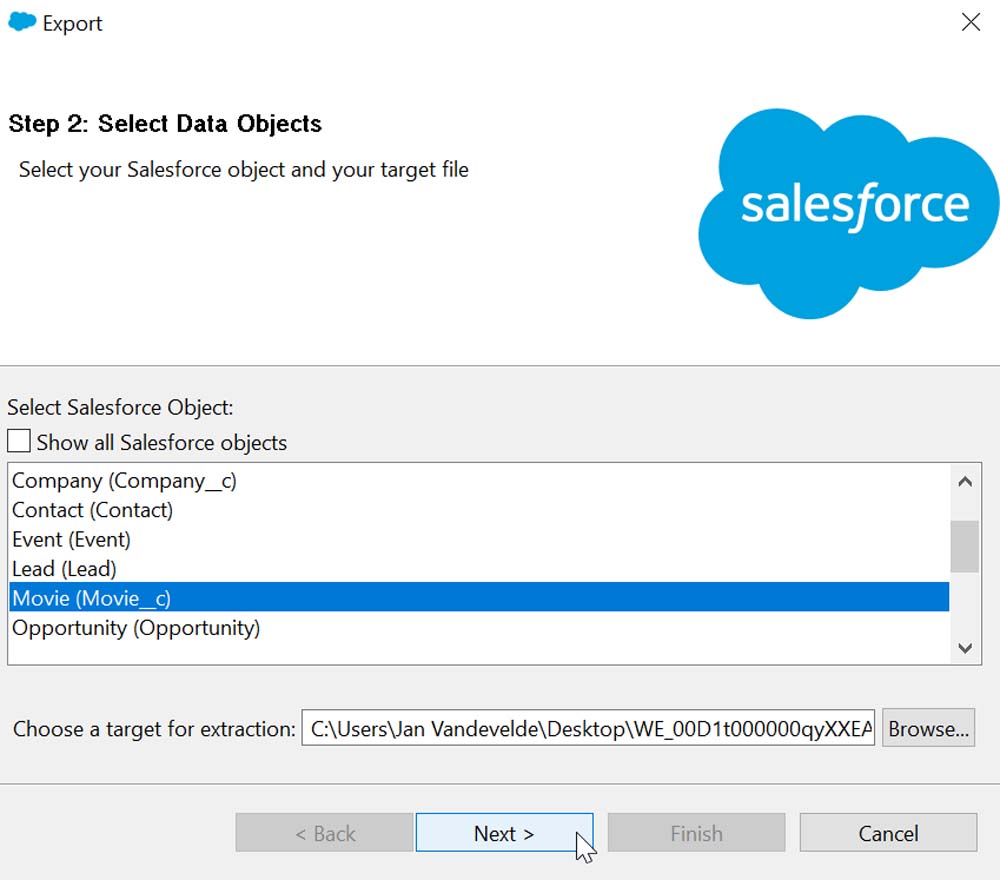The height and width of the screenshot is (880, 1000).
Task: Click the object list scrollbar thumb
Action: click(x=964, y=546)
